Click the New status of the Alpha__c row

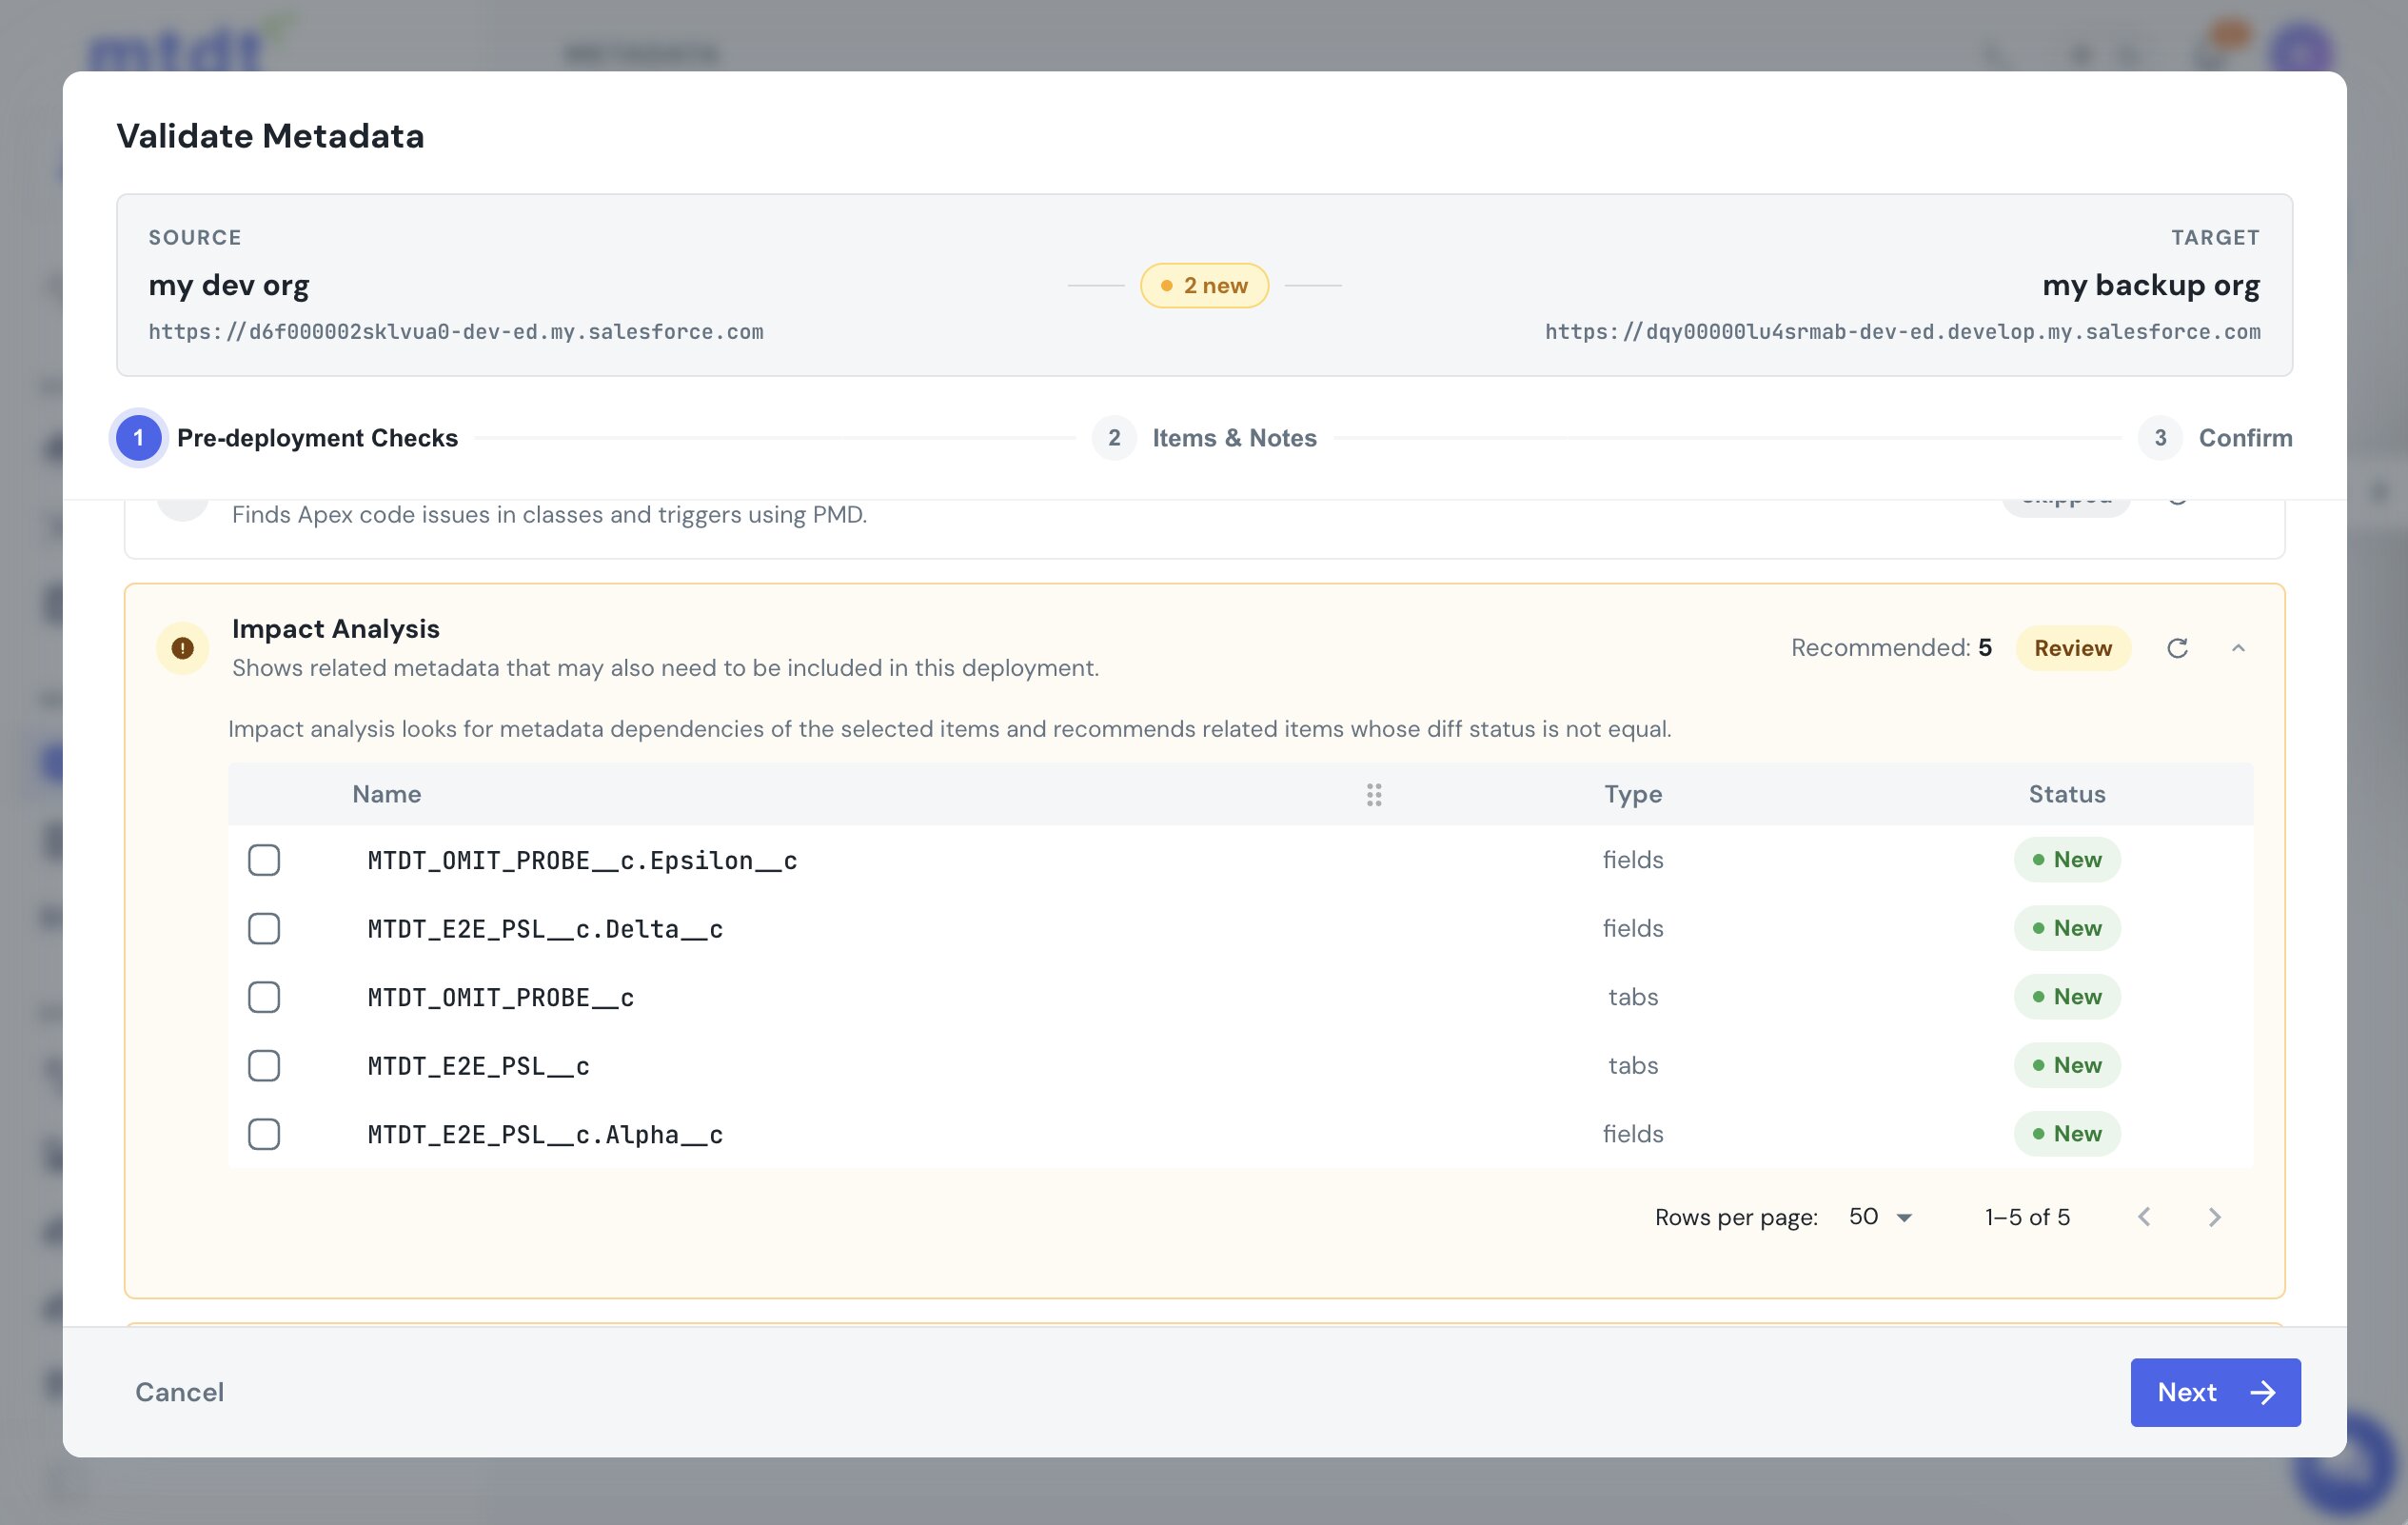point(2067,1134)
